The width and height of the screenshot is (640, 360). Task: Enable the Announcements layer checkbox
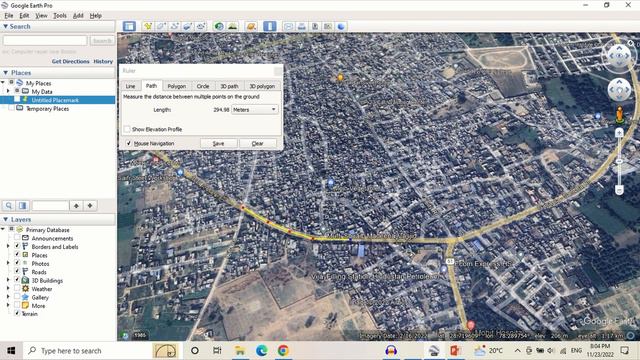(17, 238)
